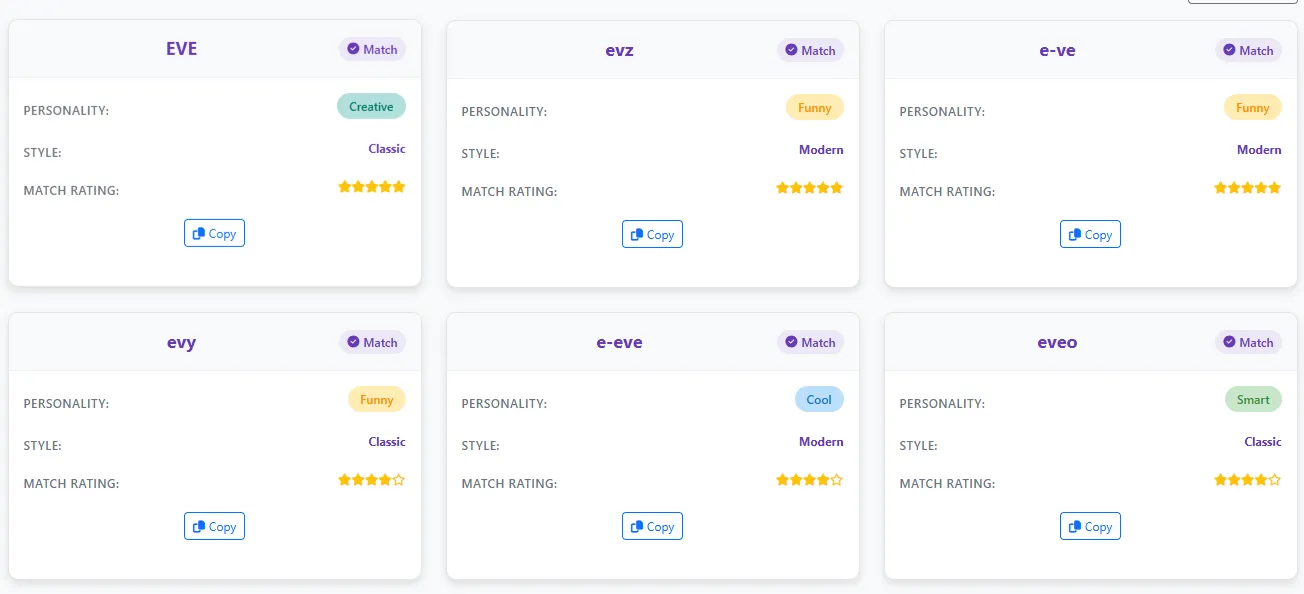Viewport: 1304px width, 594px height.
Task: Click the eveo nickname title
Action: pos(1057,342)
